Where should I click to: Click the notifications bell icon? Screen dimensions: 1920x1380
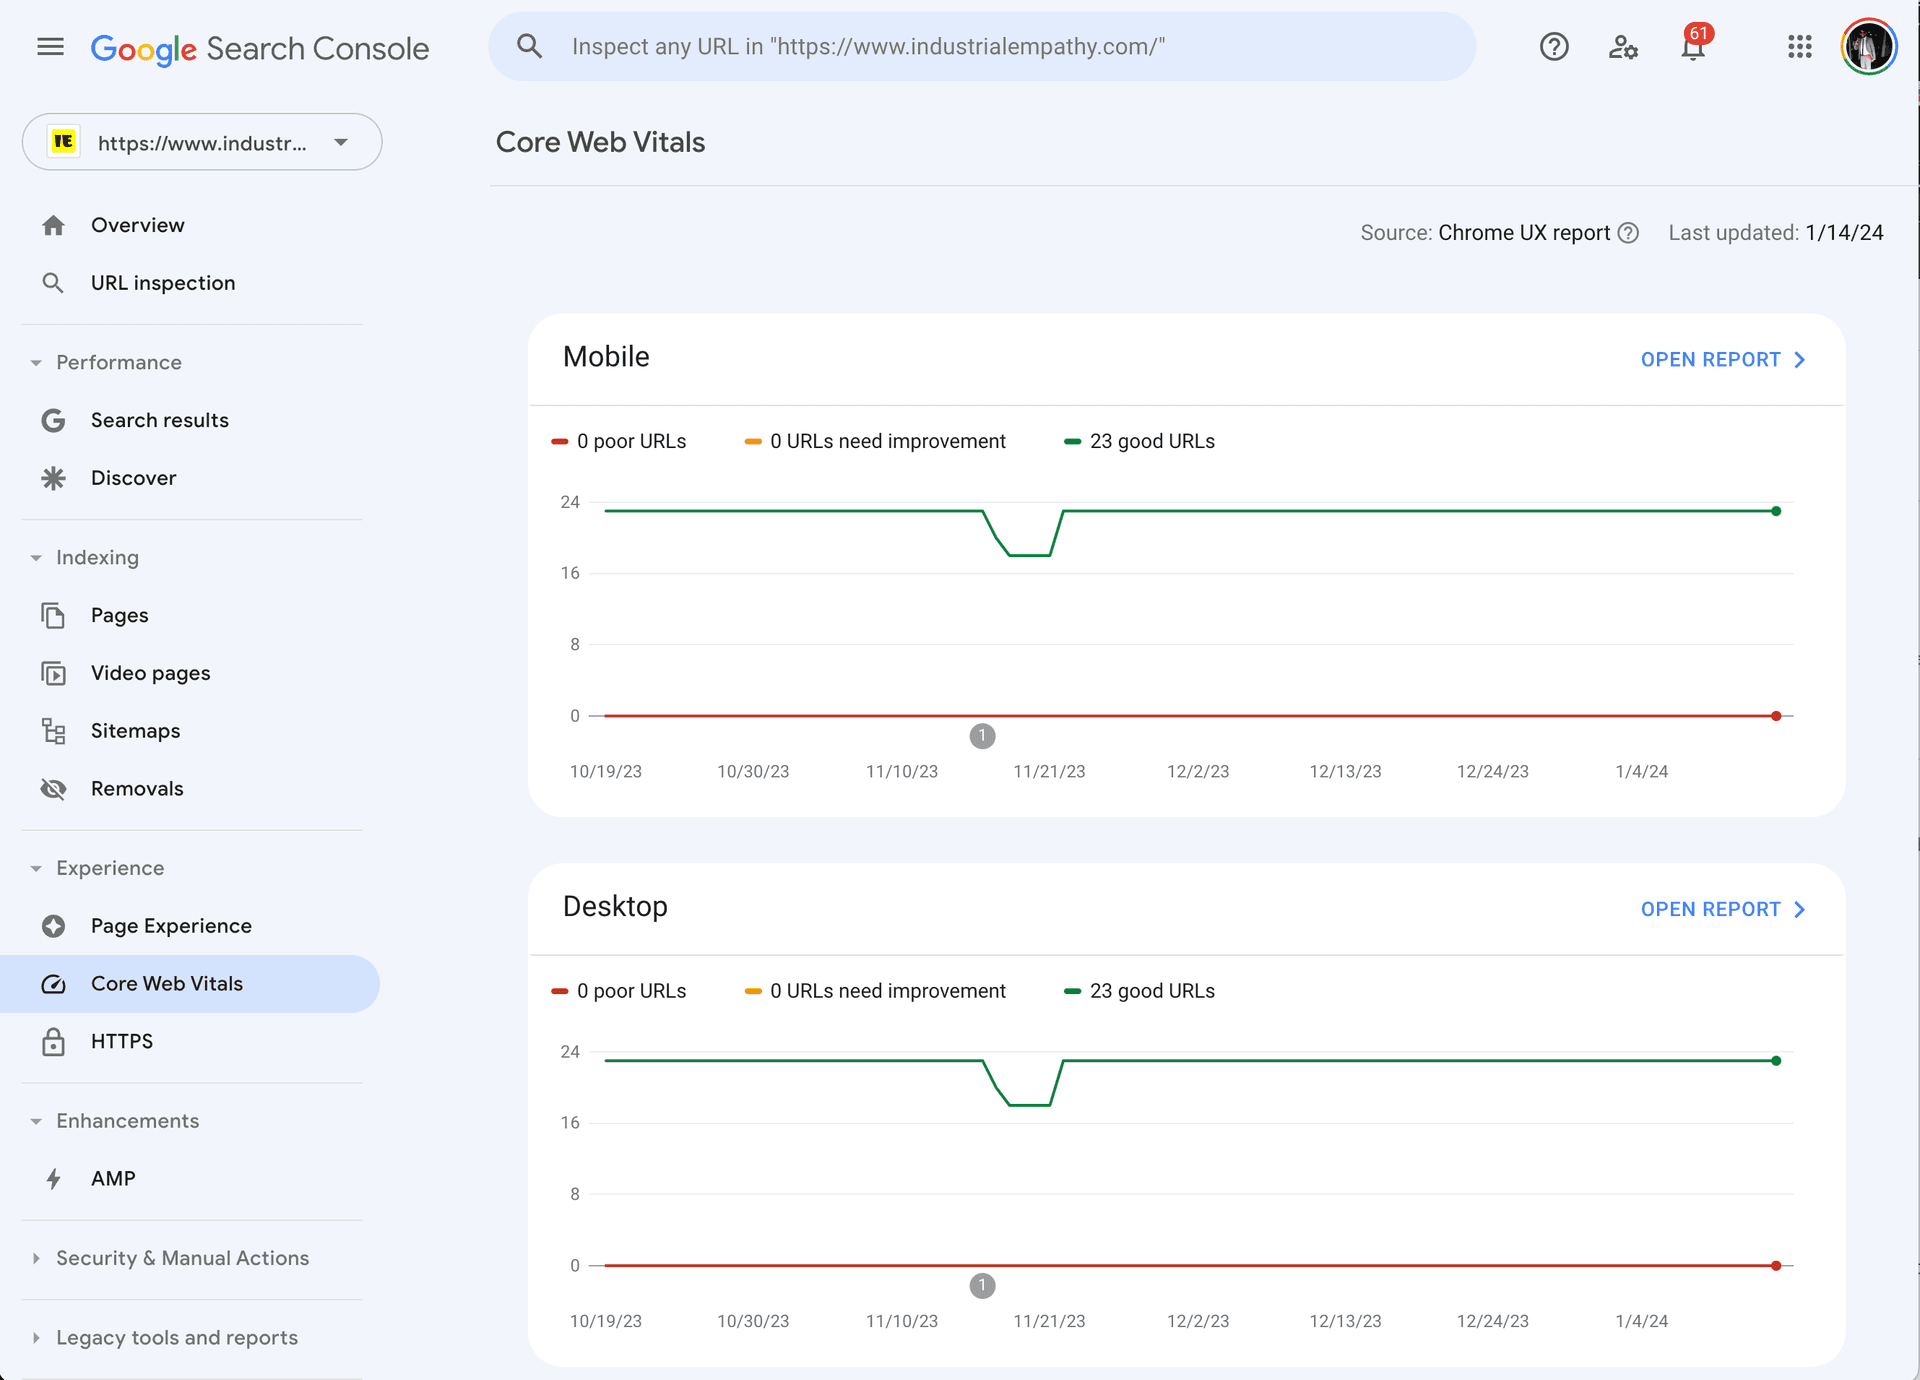pyautogui.click(x=1693, y=46)
